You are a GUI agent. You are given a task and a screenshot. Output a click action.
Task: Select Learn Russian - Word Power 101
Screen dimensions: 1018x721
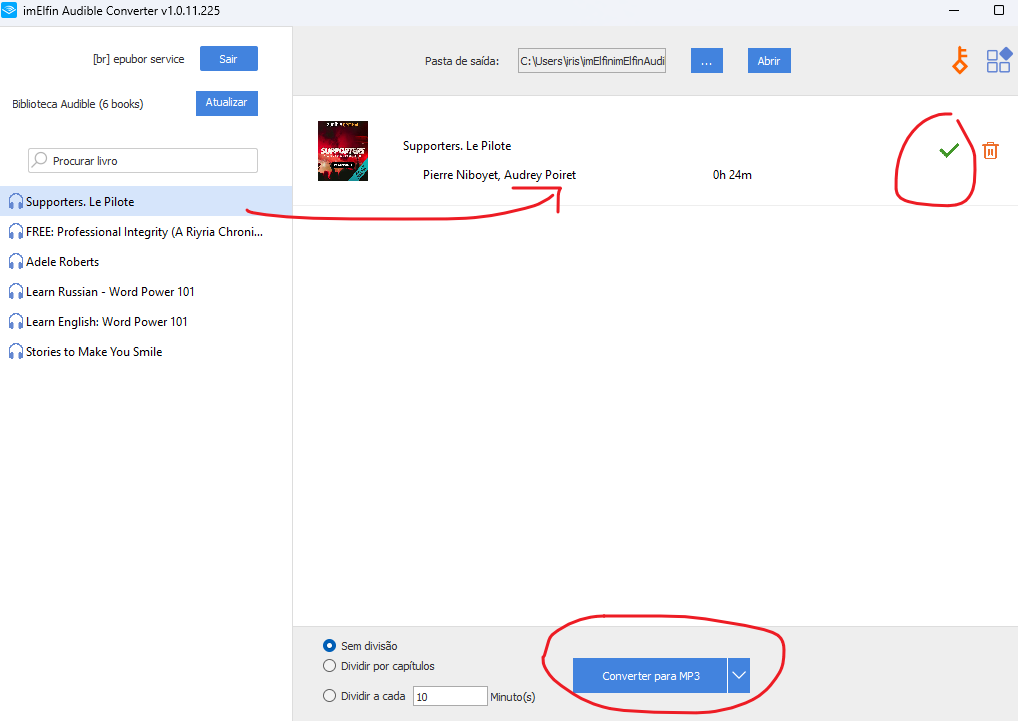point(146,291)
